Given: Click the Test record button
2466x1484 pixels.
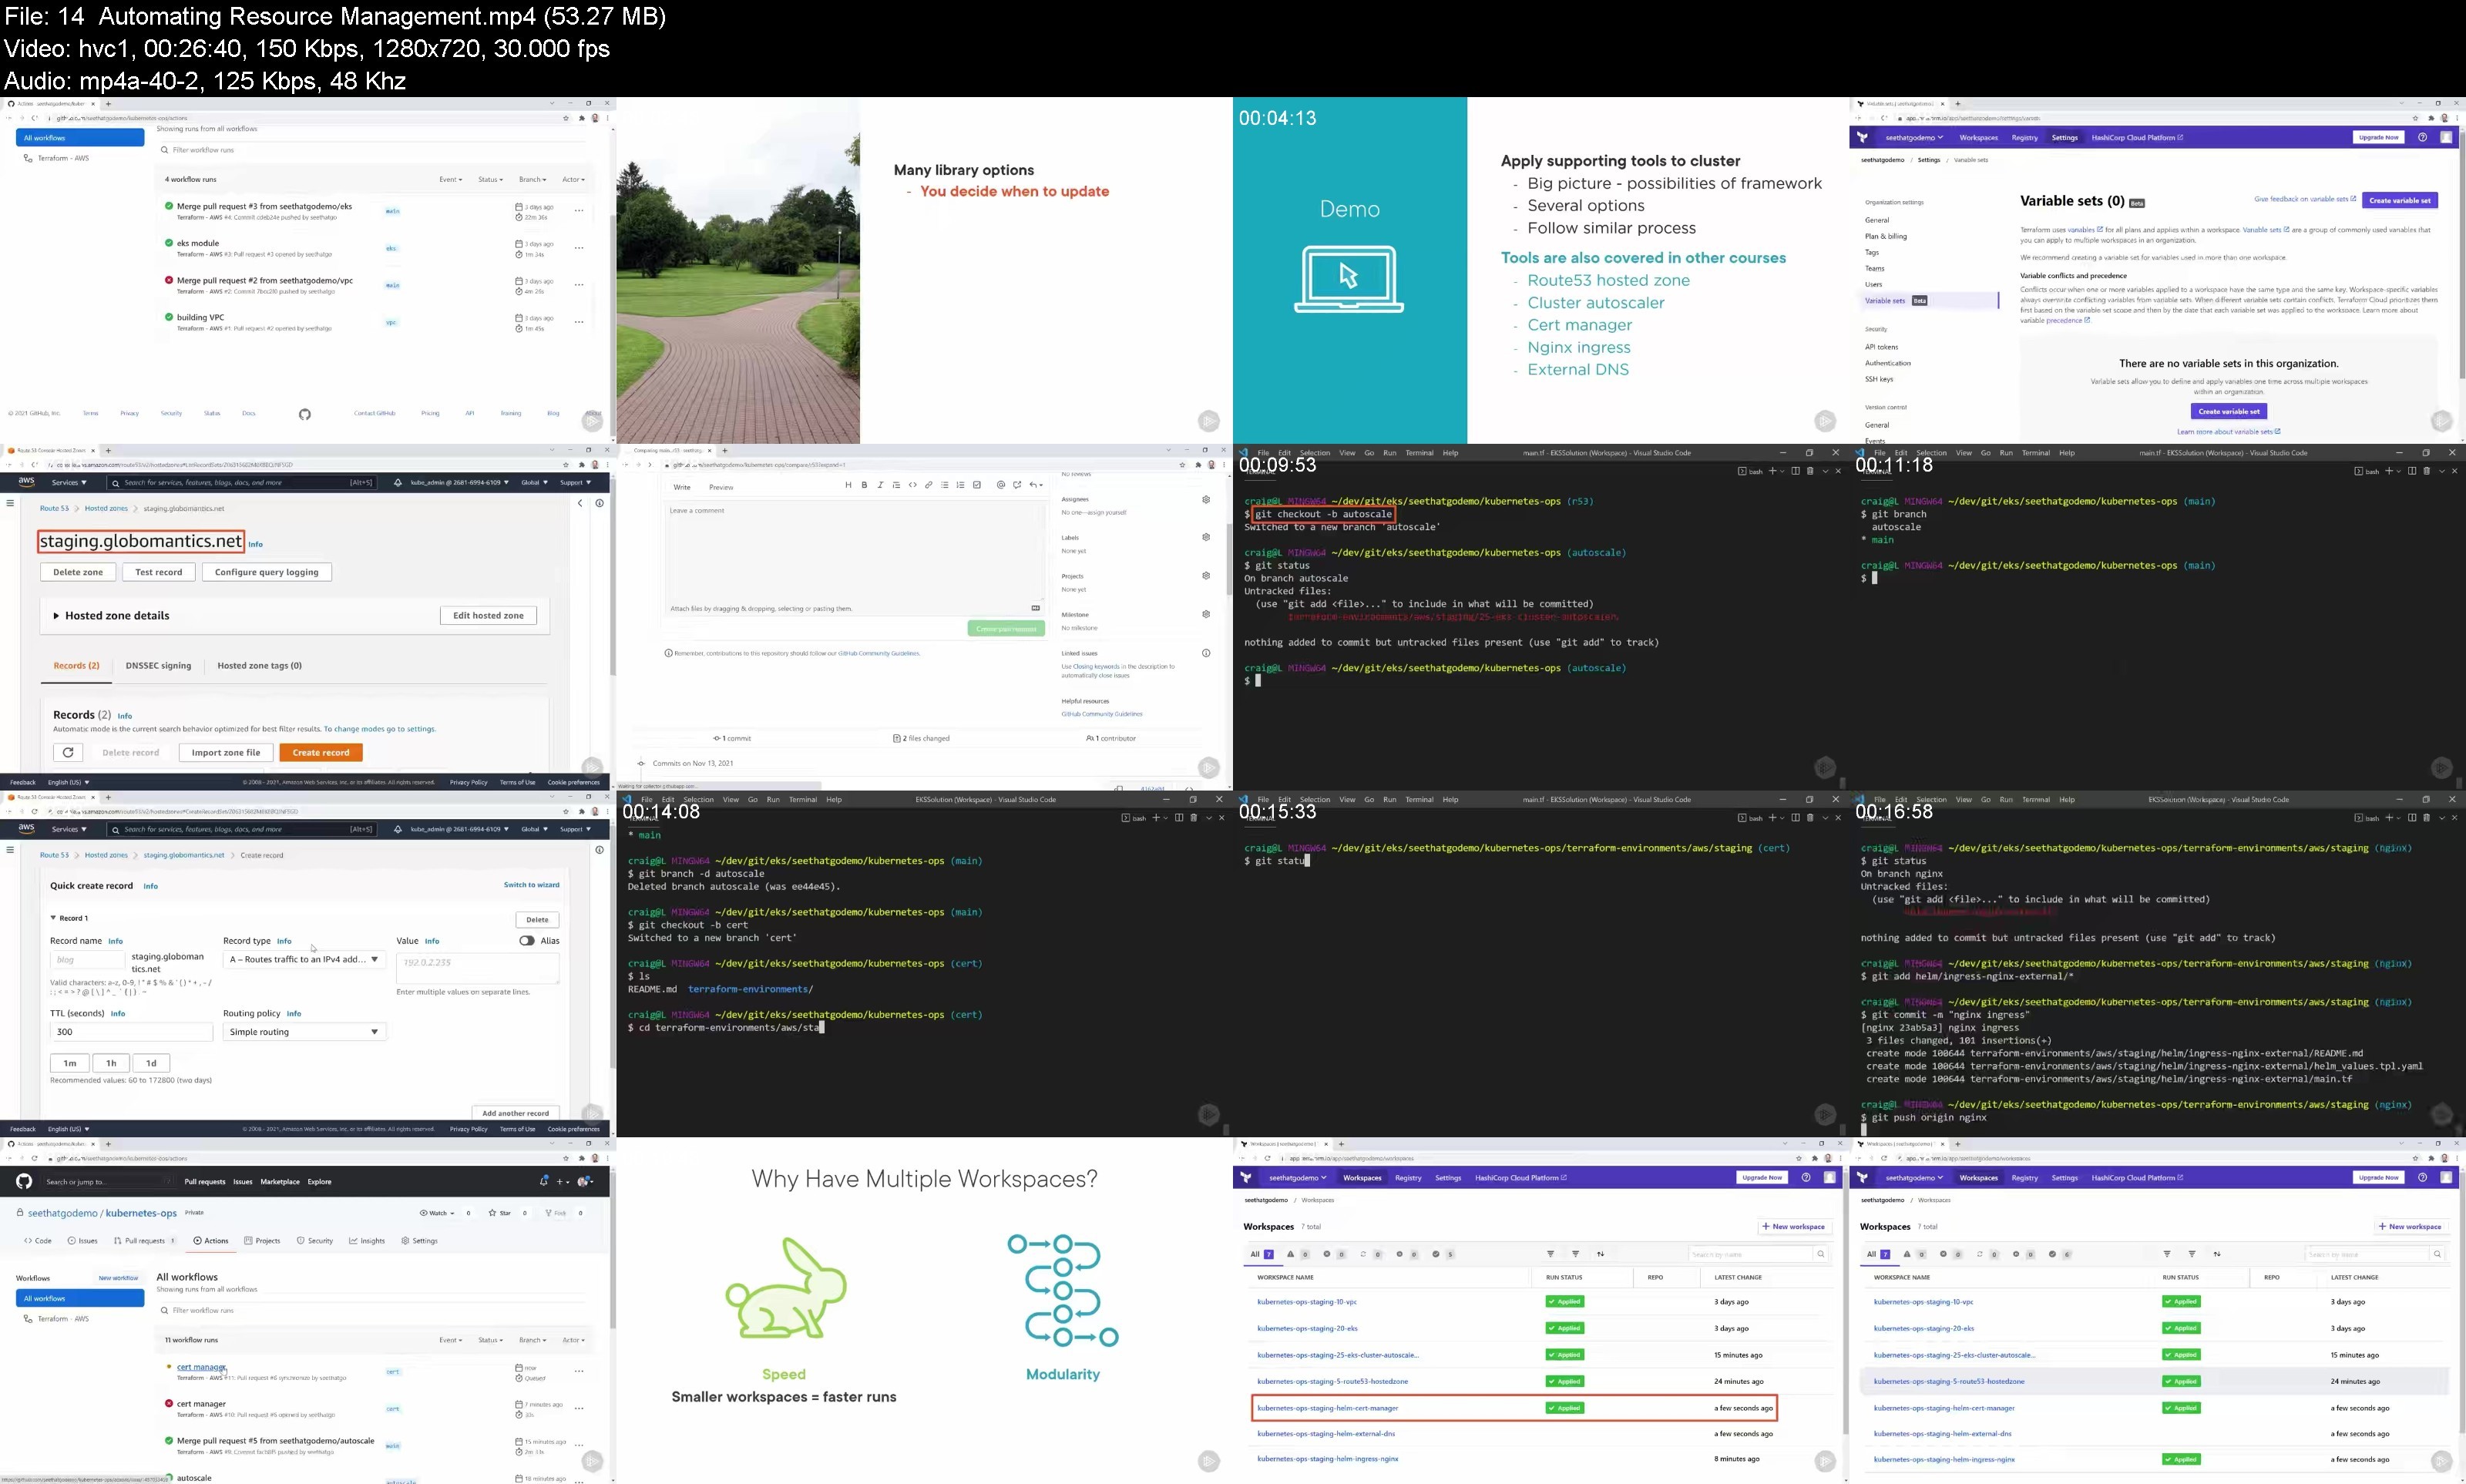Looking at the screenshot, I should (x=158, y=572).
